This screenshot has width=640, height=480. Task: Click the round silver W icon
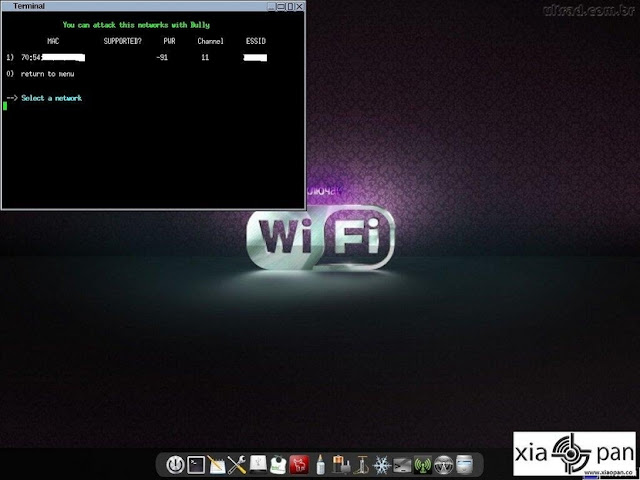coord(444,464)
